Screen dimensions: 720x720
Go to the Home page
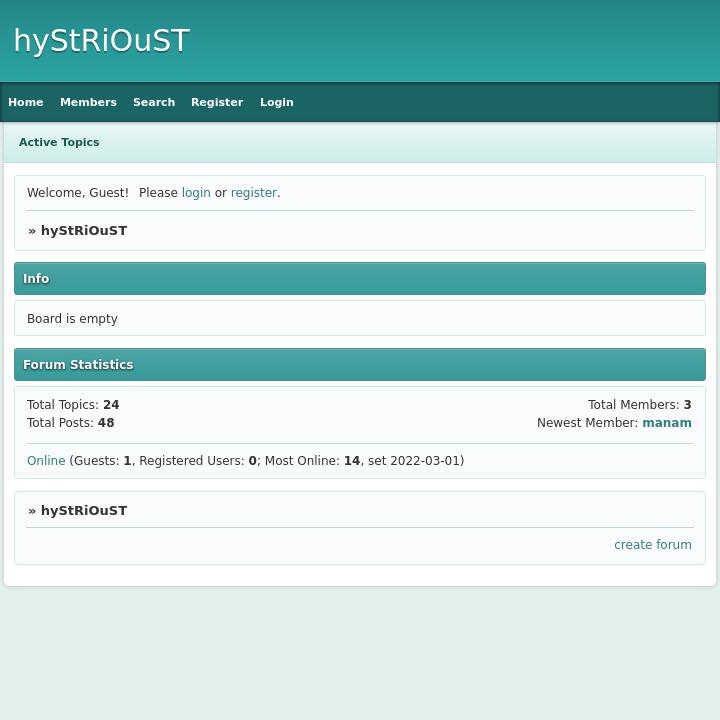tap(26, 102)
